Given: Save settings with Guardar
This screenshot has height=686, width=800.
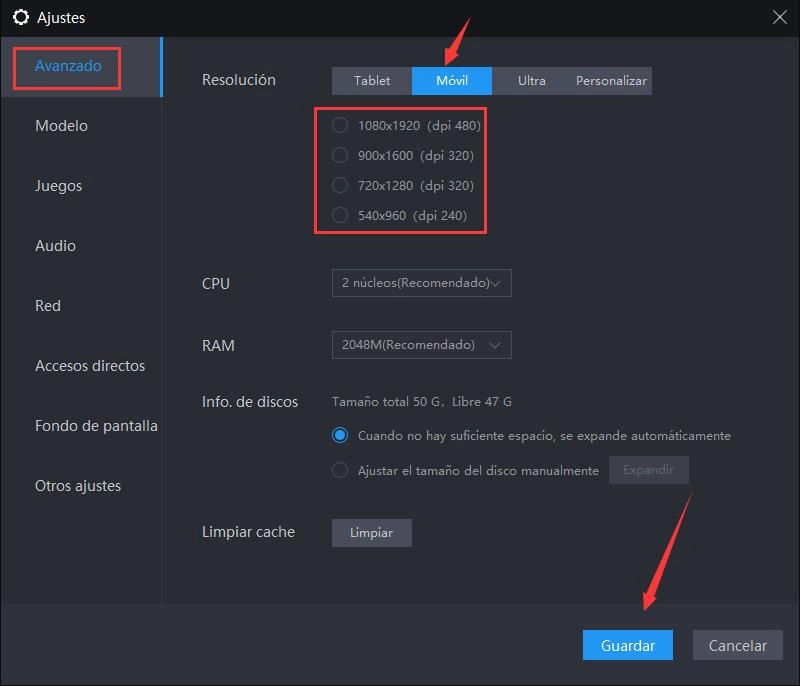Looking at the screenshot, I should (x=628, y=646).
